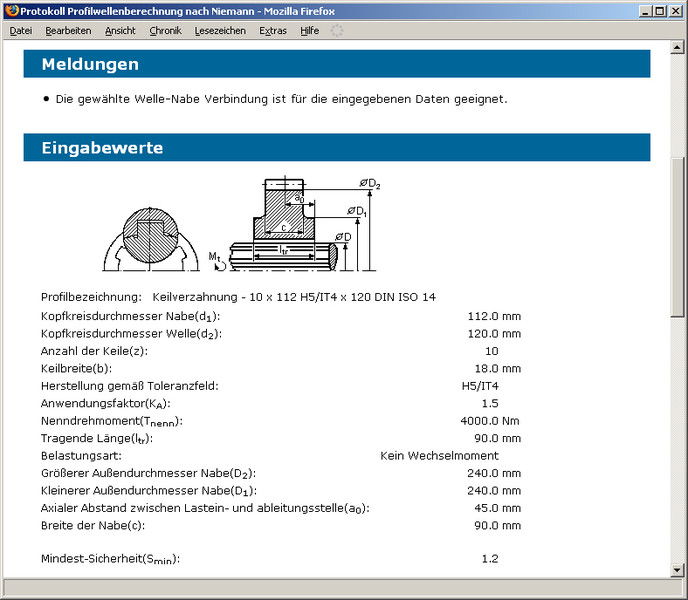Close the Firefox window
This screenshot has width=688, height=600.
click(x=676, y=10)
